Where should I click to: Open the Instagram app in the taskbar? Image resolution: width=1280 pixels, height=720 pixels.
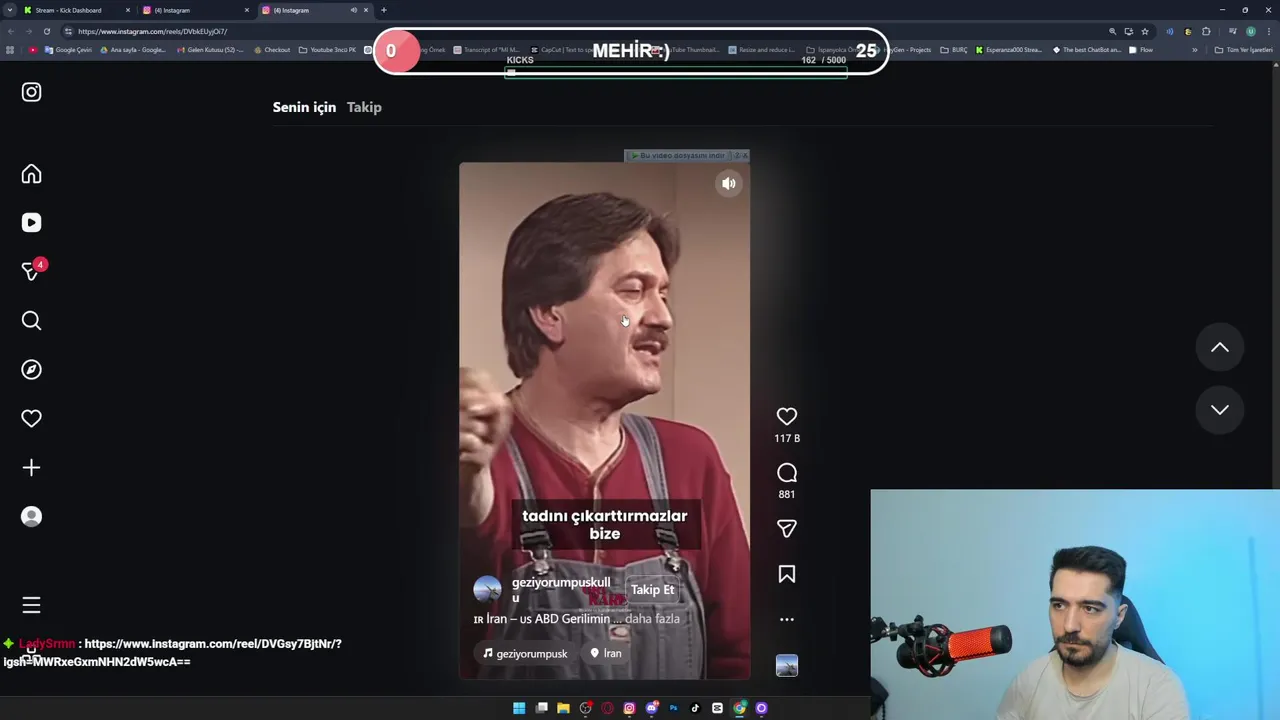[x=629, y=708]
